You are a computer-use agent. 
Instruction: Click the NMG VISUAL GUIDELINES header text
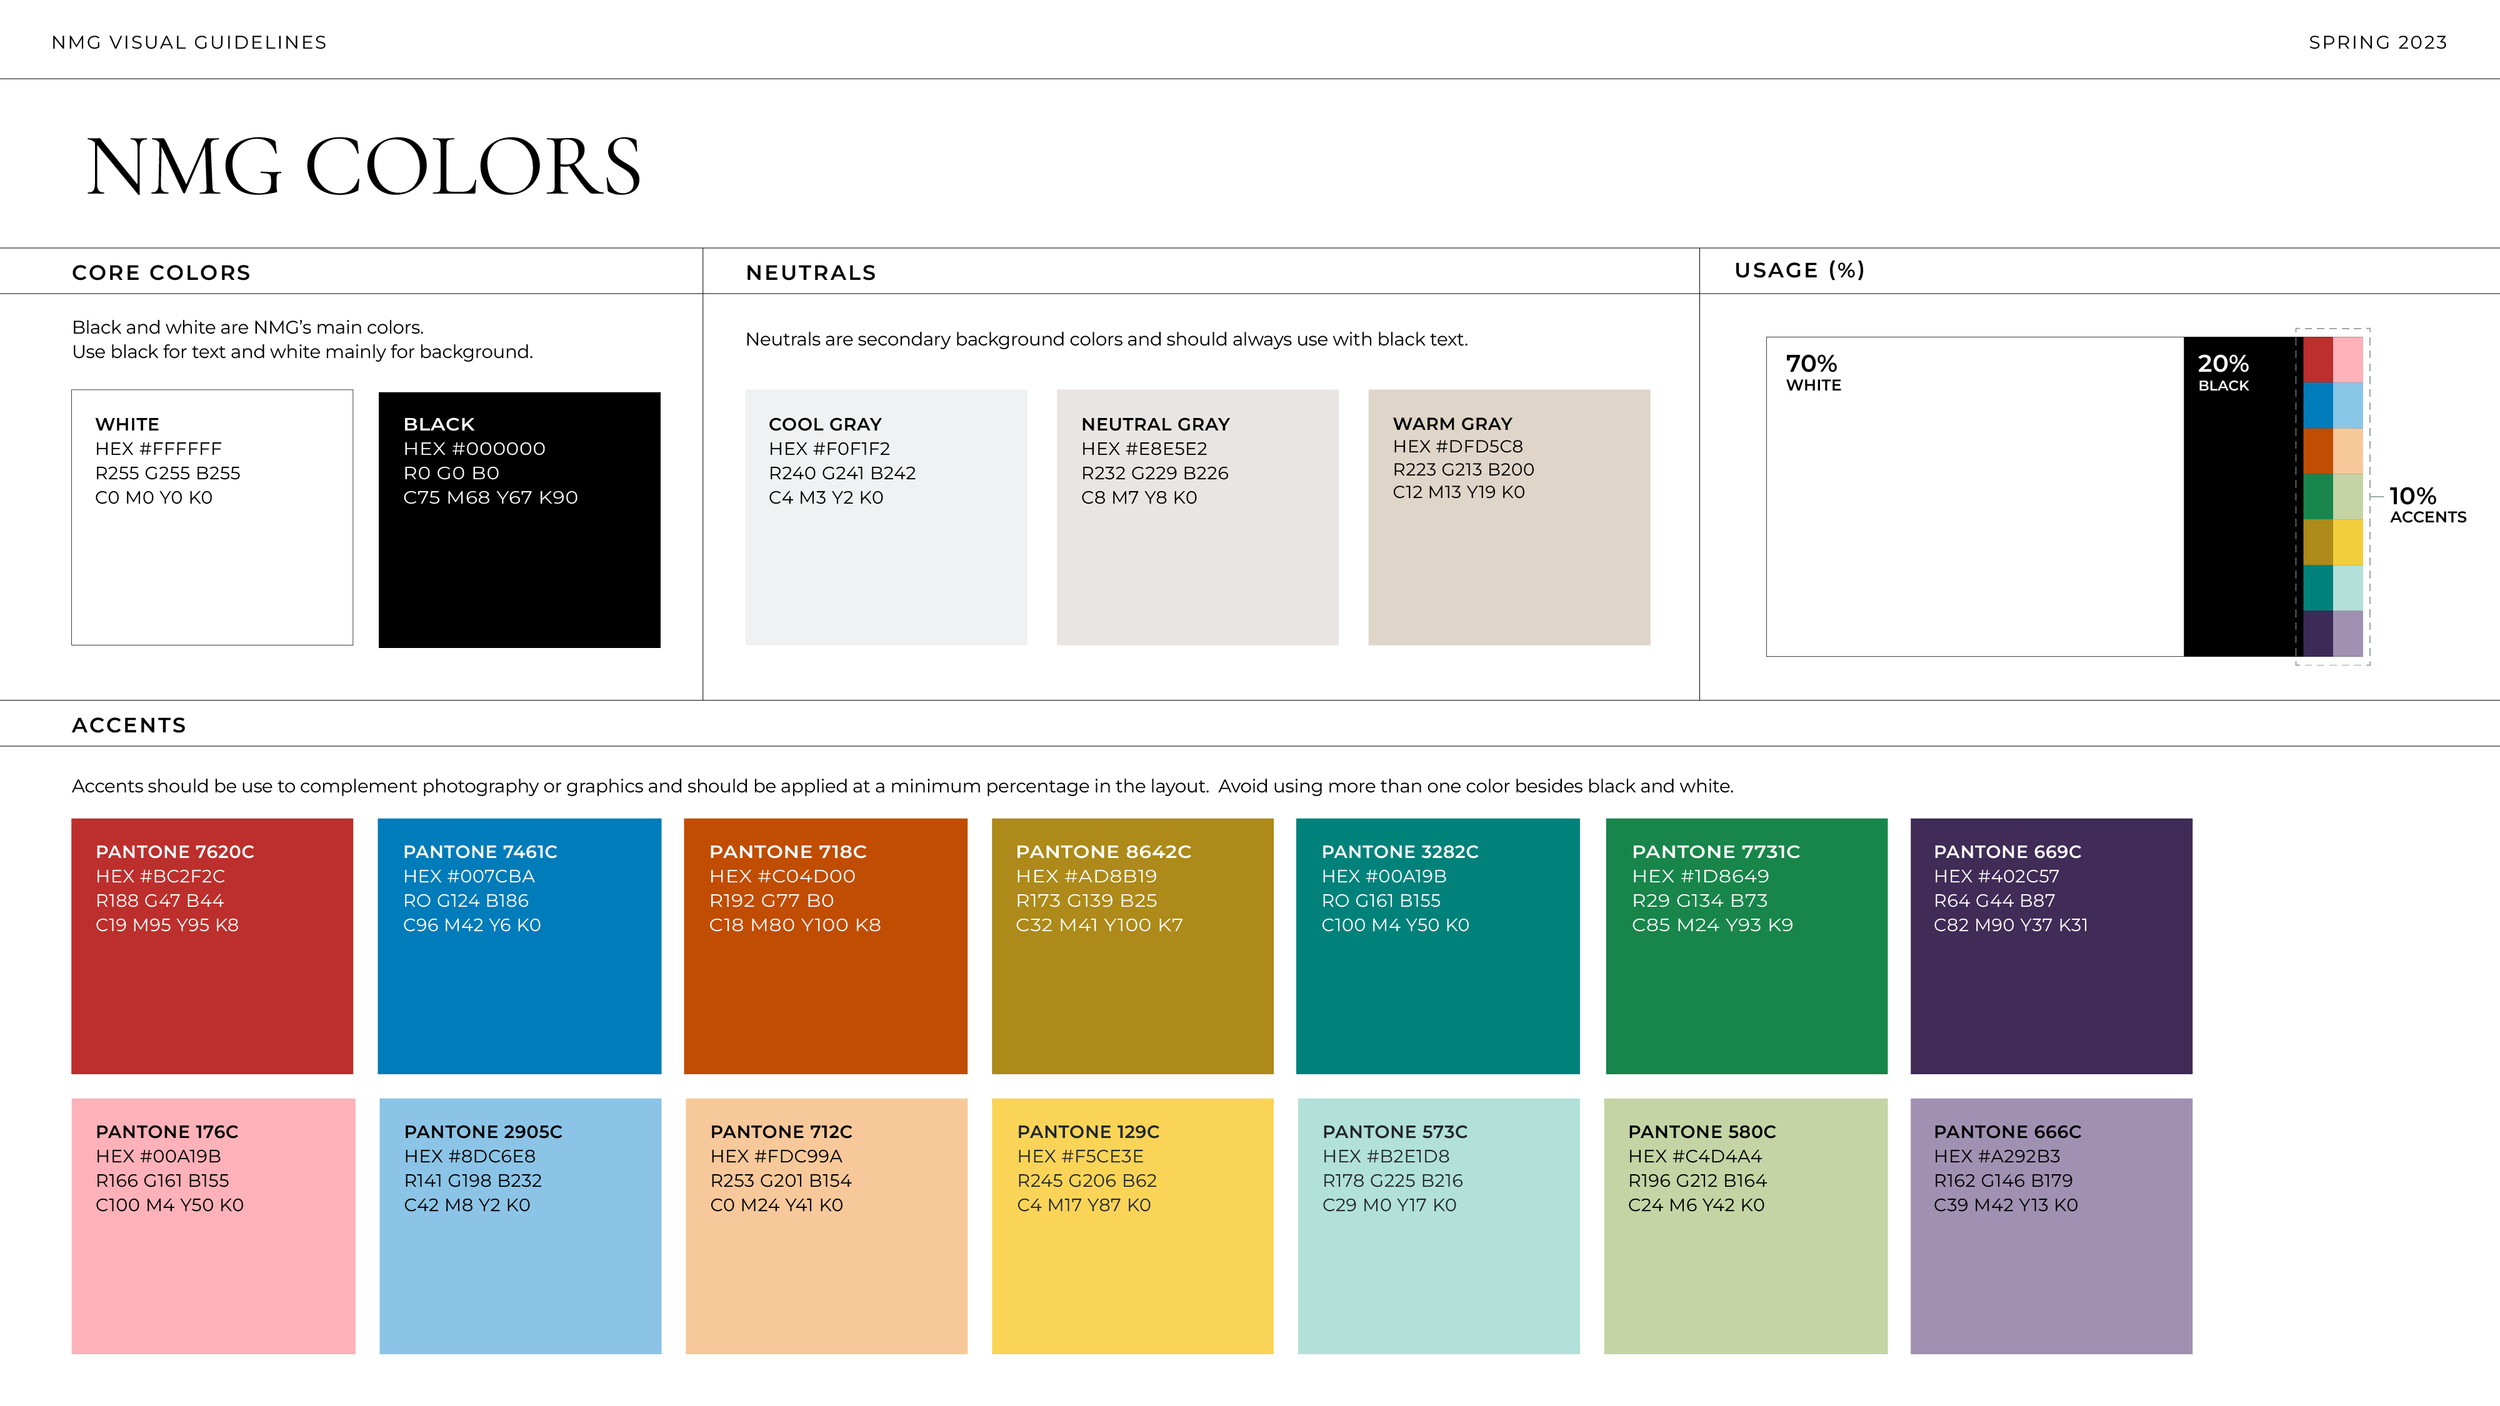[x=189, y=42]
